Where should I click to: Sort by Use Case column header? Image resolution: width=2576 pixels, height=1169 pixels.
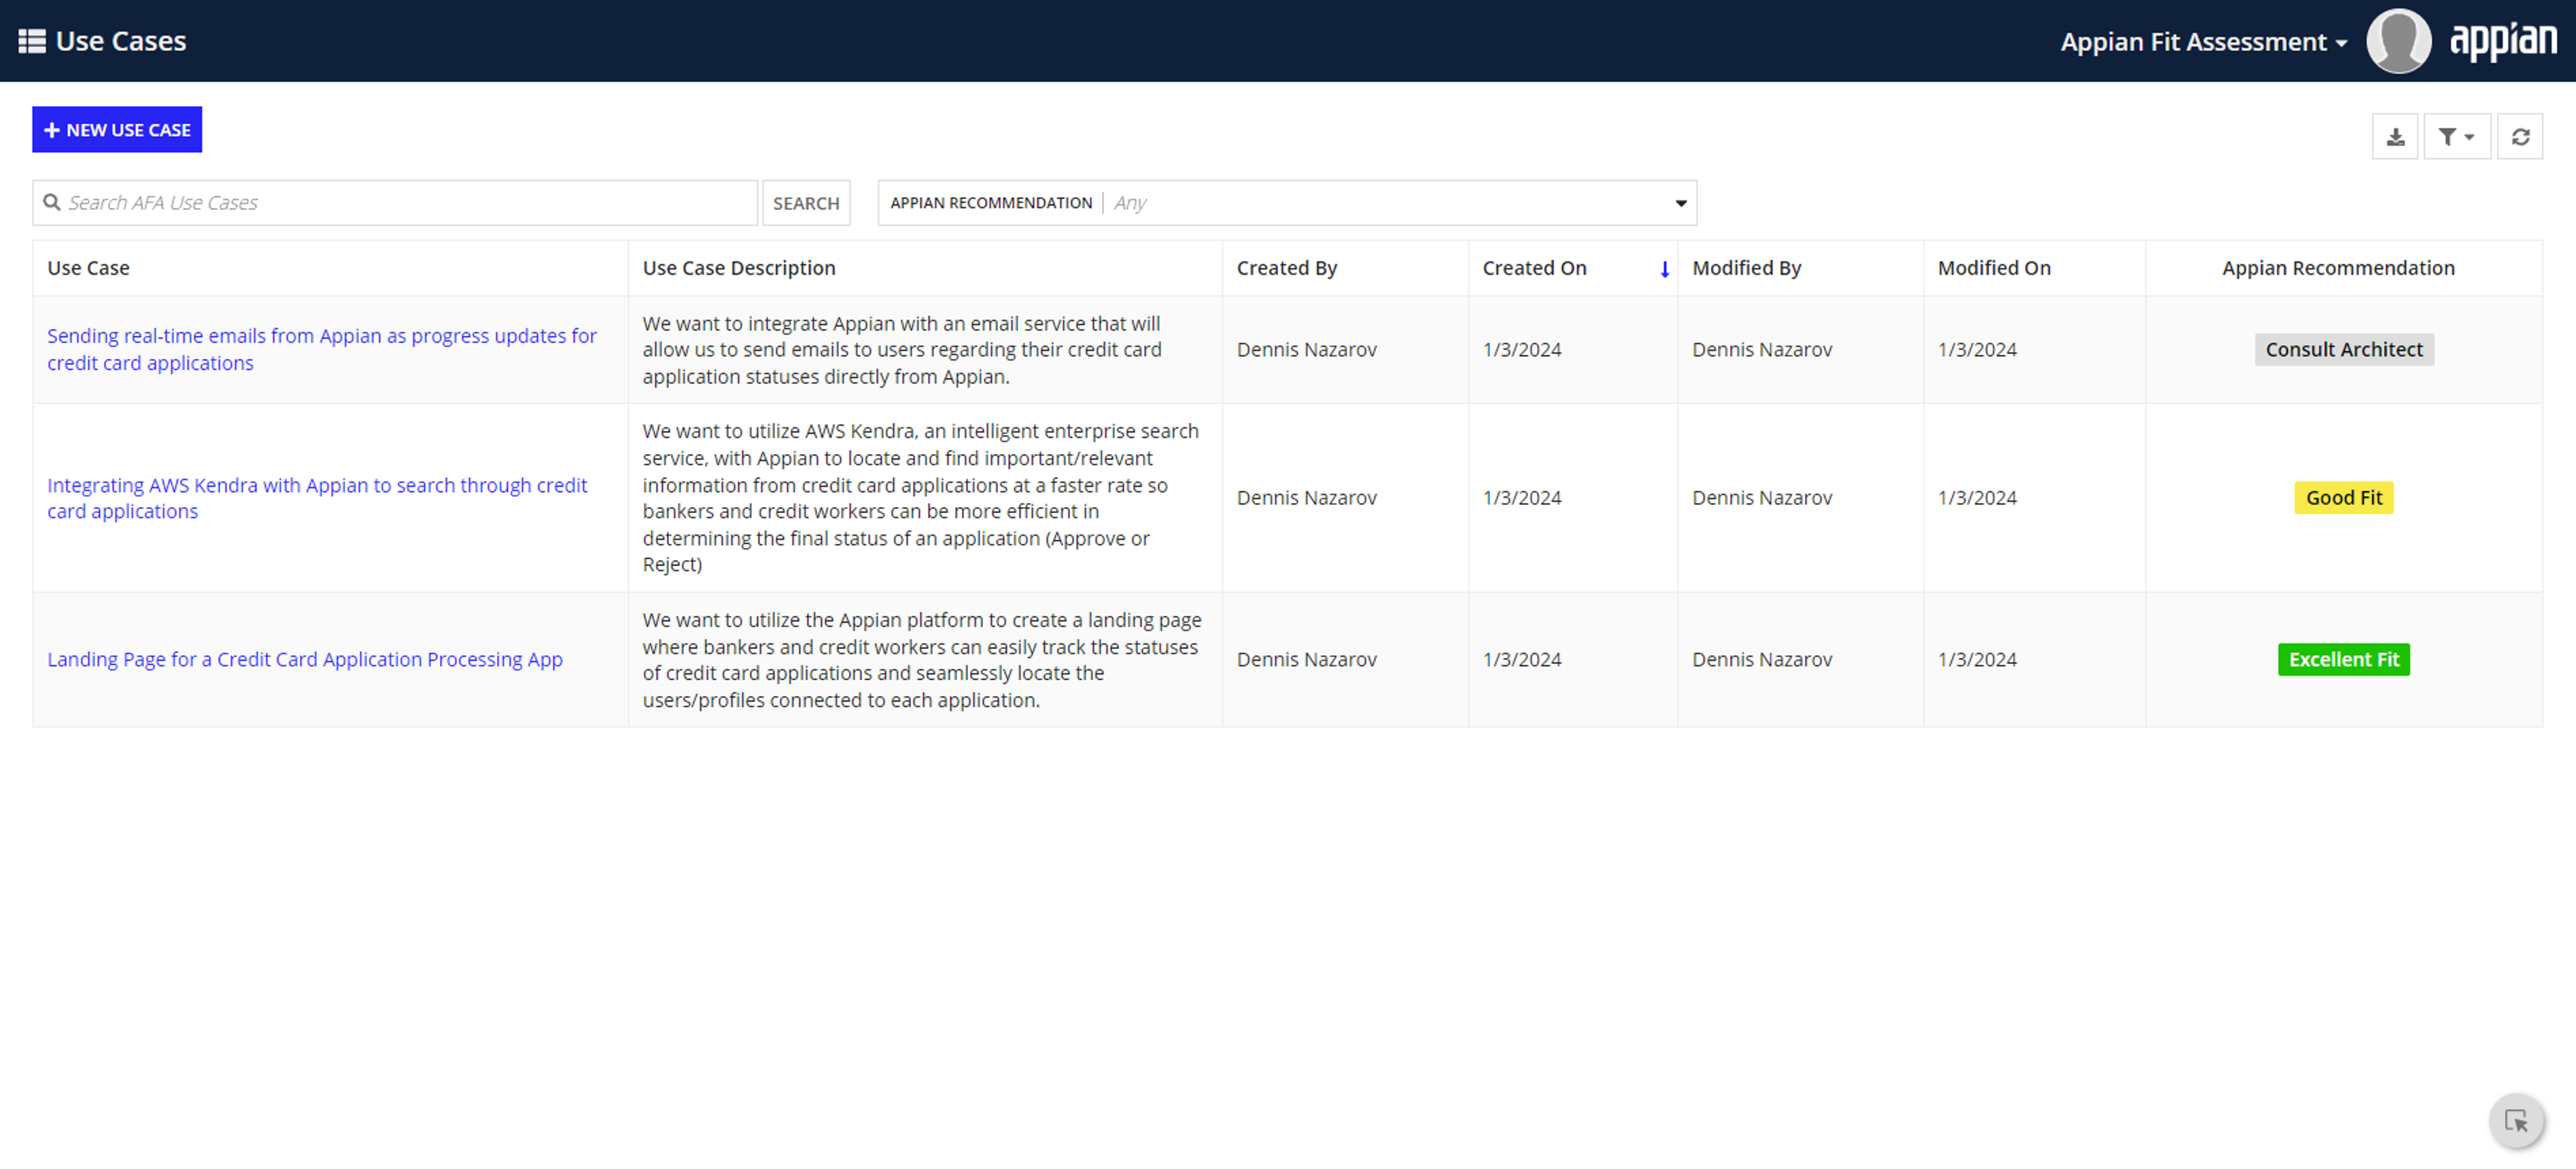click(x=88, y=268)
